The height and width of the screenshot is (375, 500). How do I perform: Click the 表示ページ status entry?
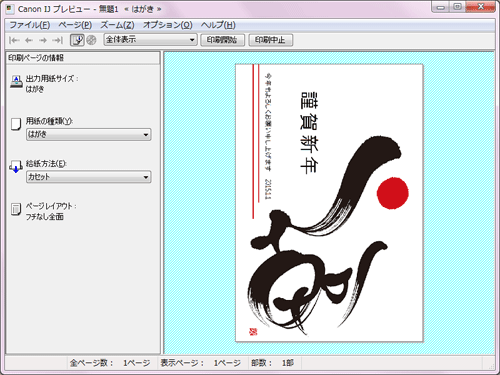coord(201,363)
